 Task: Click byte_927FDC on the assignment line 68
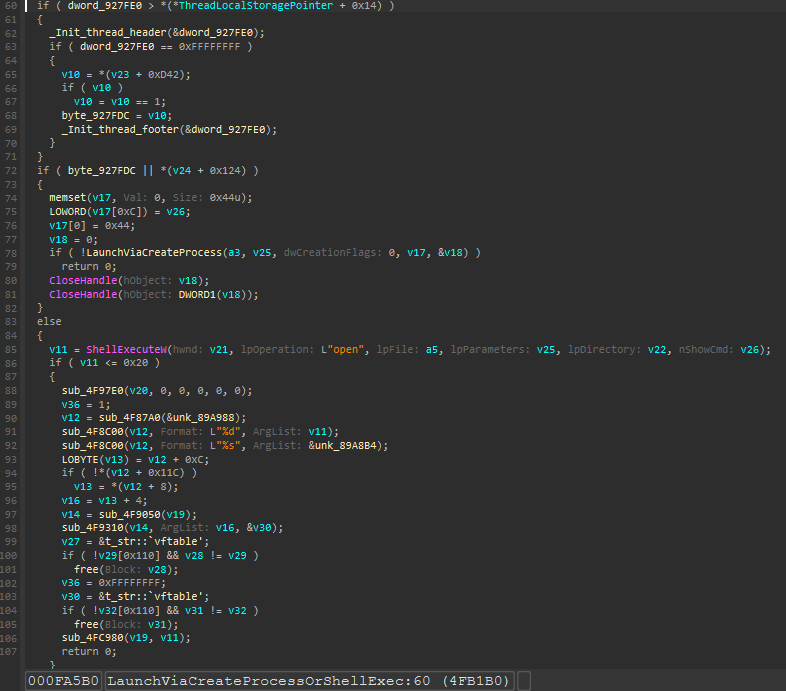coord(95,116)
